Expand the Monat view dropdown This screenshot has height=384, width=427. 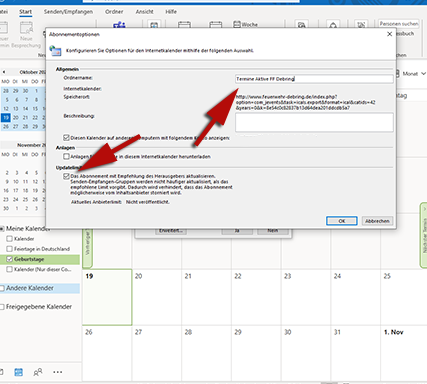[x=423, y=74]
